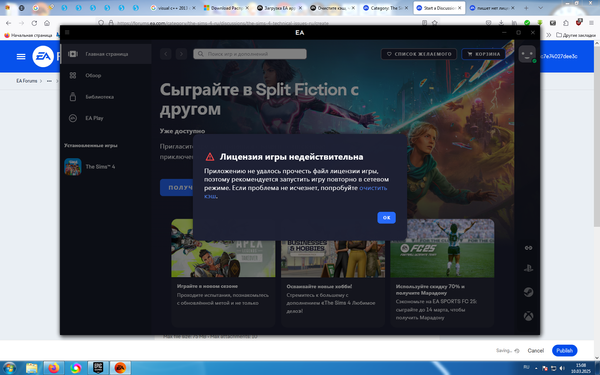
Task: Switch to the Загрузка EA app tab
Action: pyautogui.click(x=279, y=8)
